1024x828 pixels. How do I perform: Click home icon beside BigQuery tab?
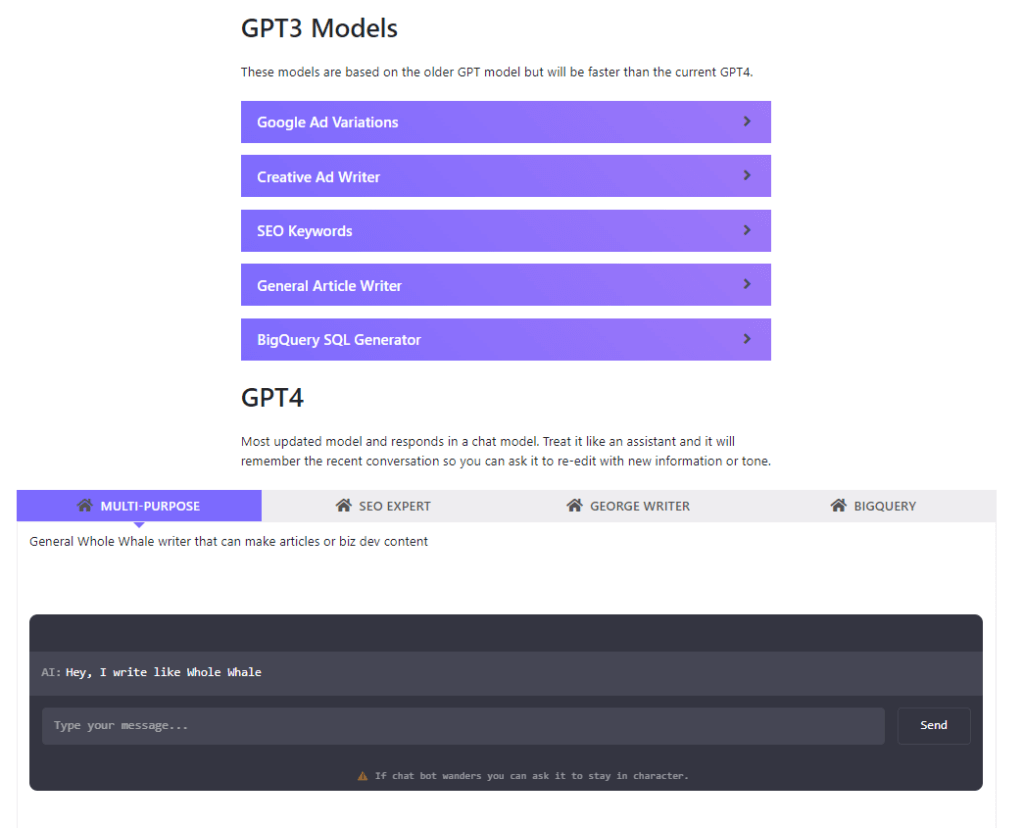point(838,506)
